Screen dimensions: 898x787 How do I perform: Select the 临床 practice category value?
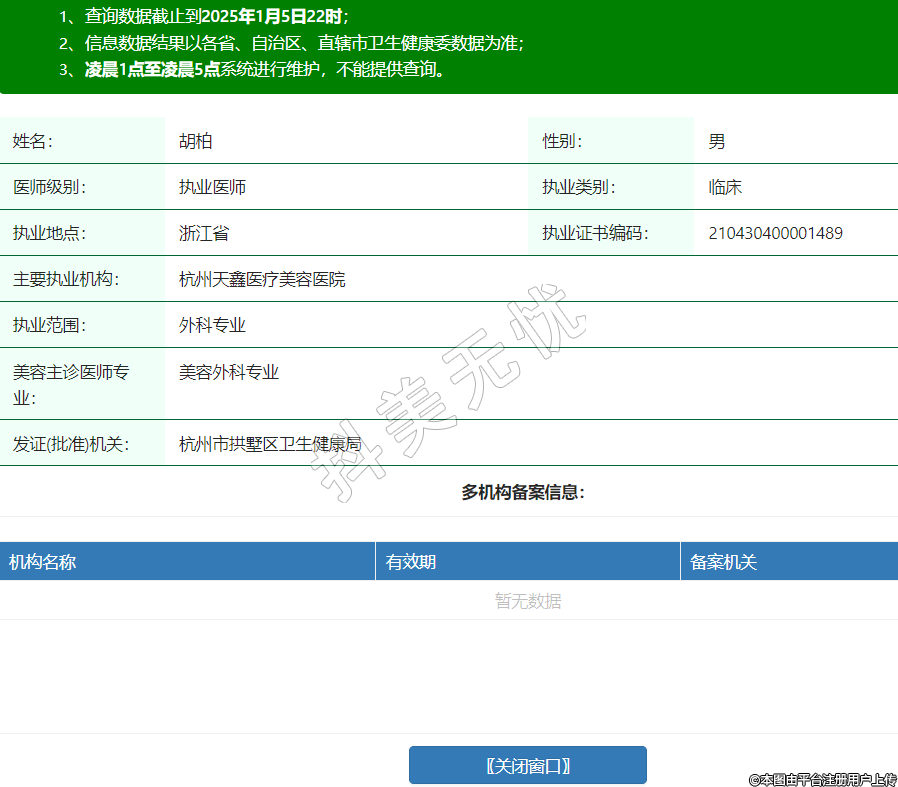point(725,188)
